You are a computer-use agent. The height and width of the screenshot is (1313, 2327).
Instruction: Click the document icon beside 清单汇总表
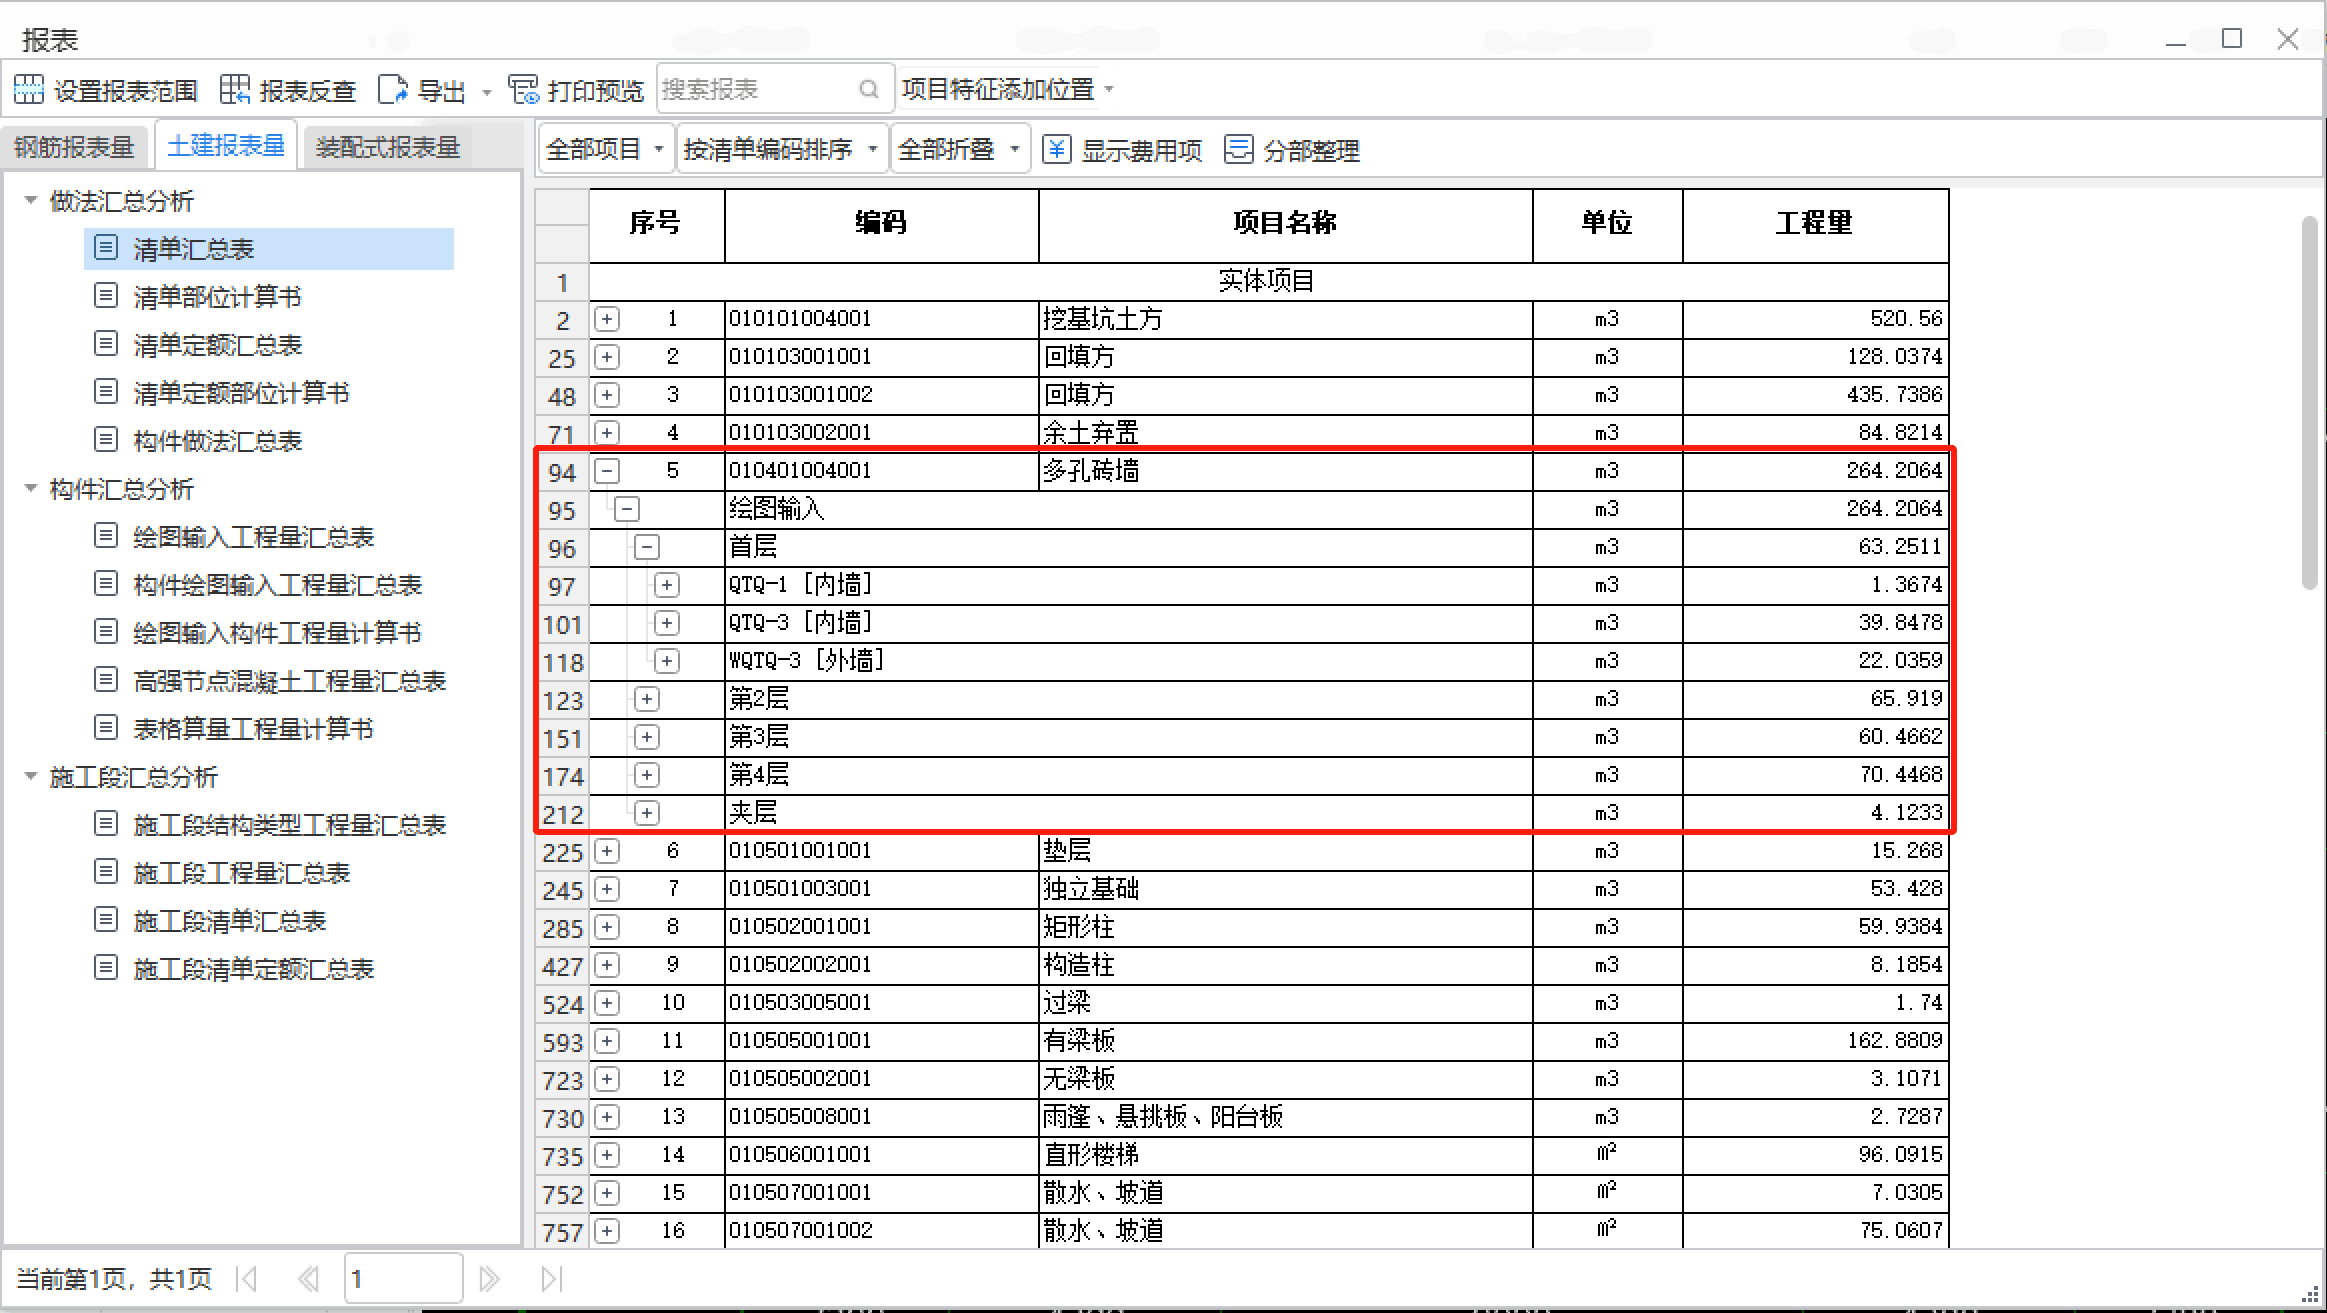(106, 248)
